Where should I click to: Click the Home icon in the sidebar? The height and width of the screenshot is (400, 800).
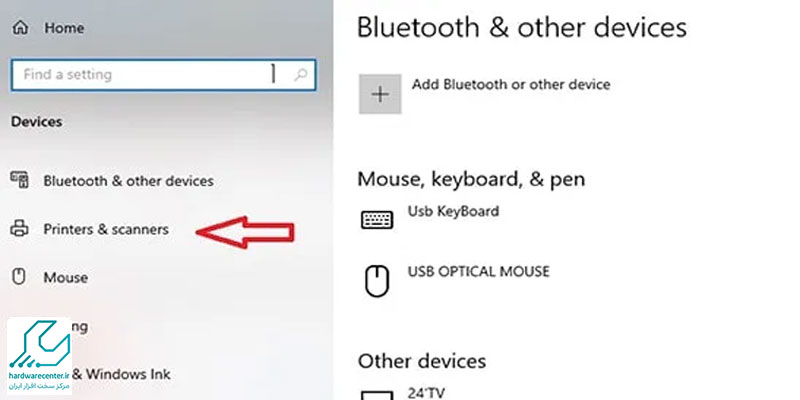pyautogui.click(x=20, y=29)
